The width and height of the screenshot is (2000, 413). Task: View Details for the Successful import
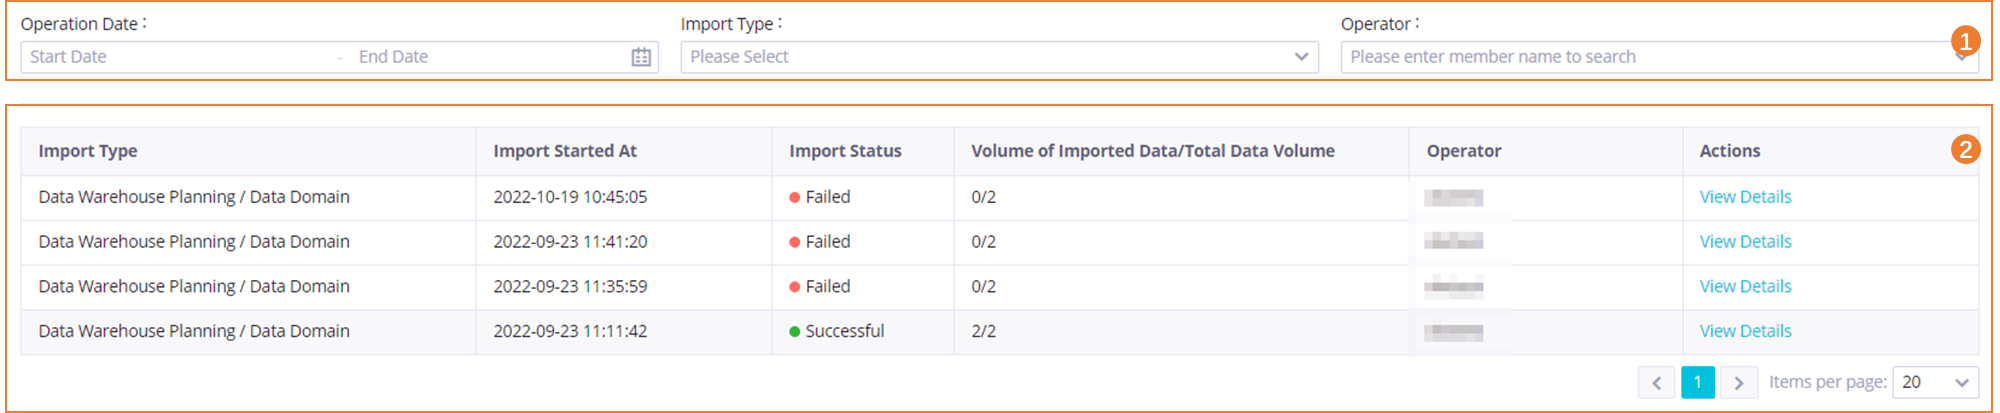1745,331
